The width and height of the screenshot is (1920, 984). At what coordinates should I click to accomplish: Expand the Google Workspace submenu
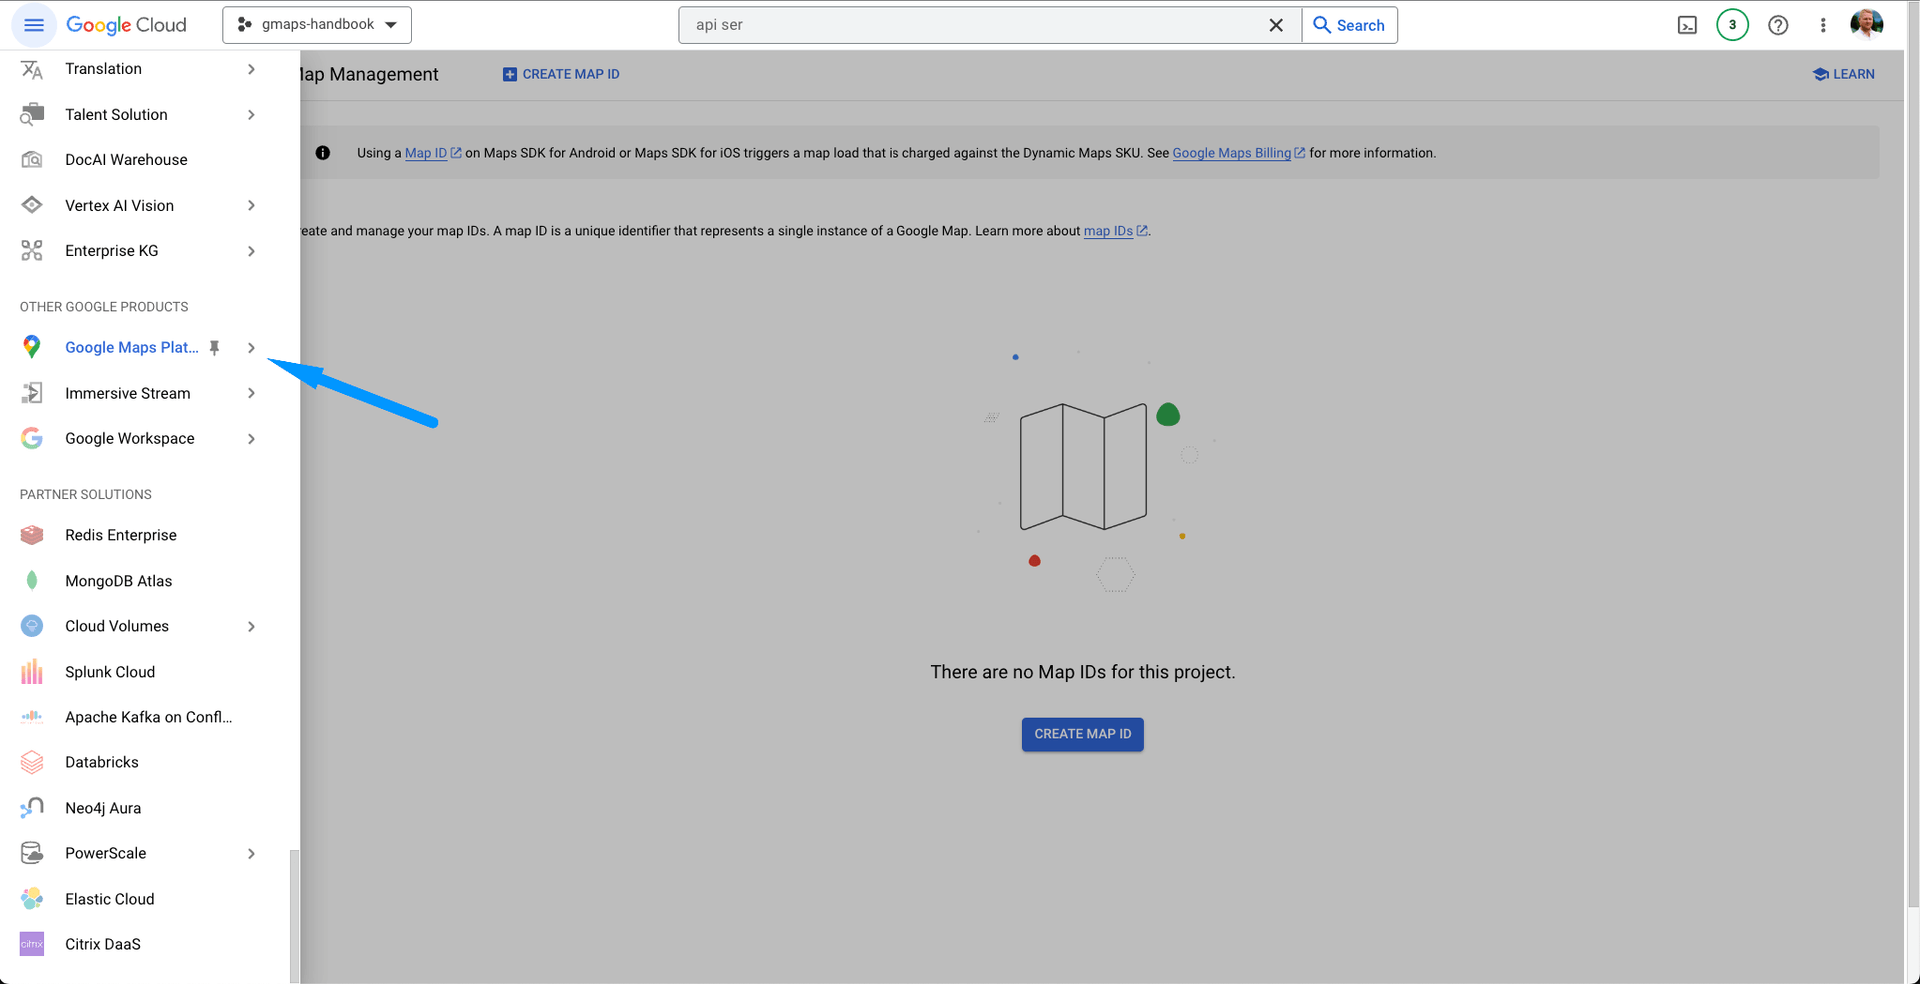click(251, 439)
